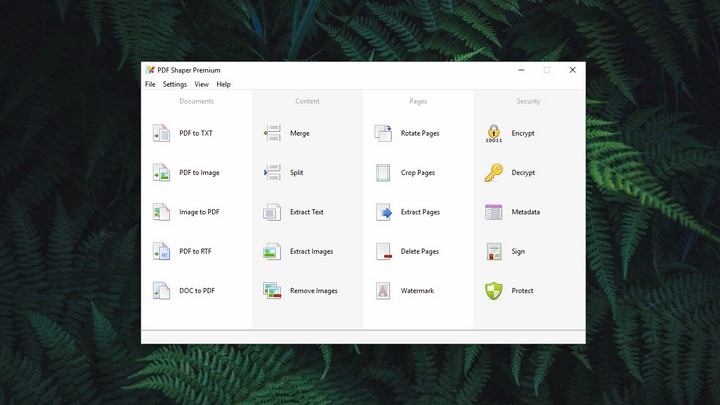Select the Image to PDF label
This screenshot has width=720, height=405.
(199, 212)
